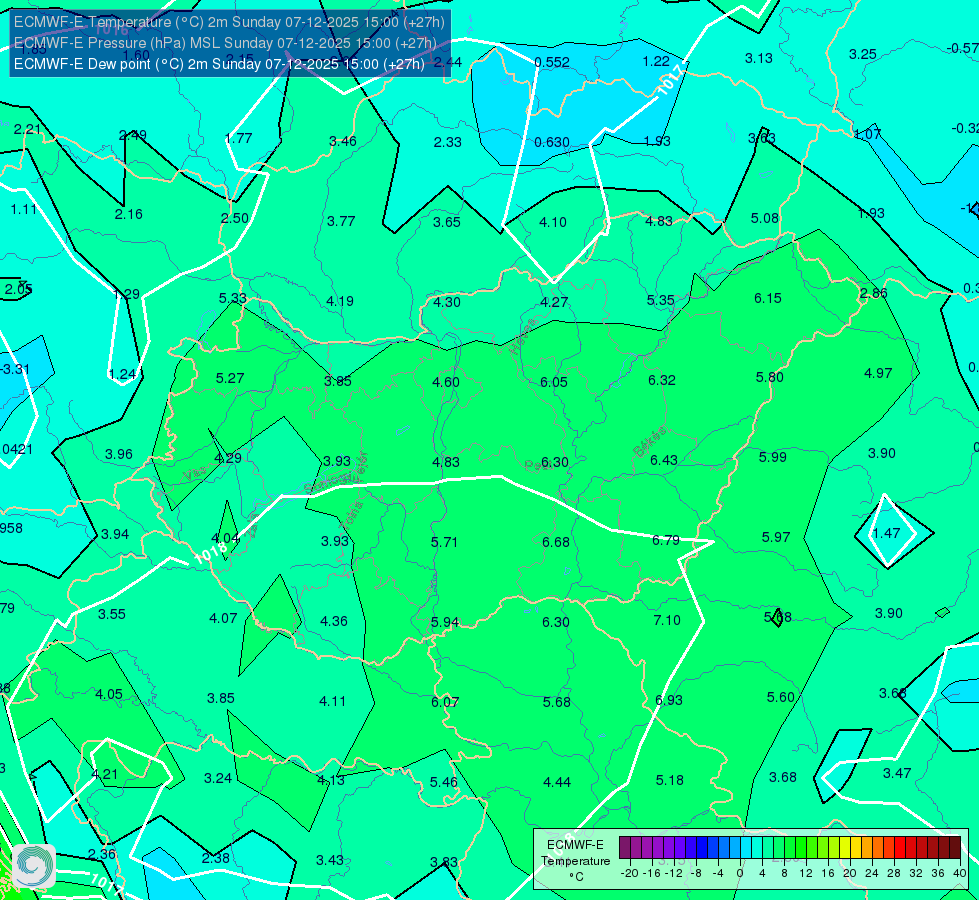
Task: Click the dark red legend swatch above 40
Action: pos(955,848)
